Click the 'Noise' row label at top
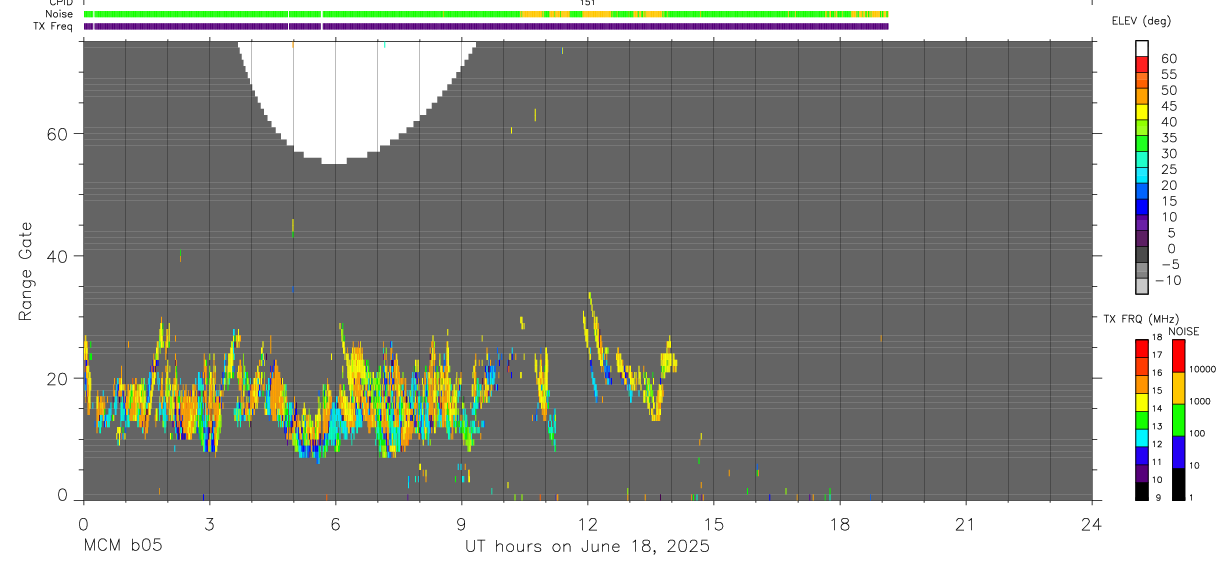1228x567 pixels. [59, 14]
